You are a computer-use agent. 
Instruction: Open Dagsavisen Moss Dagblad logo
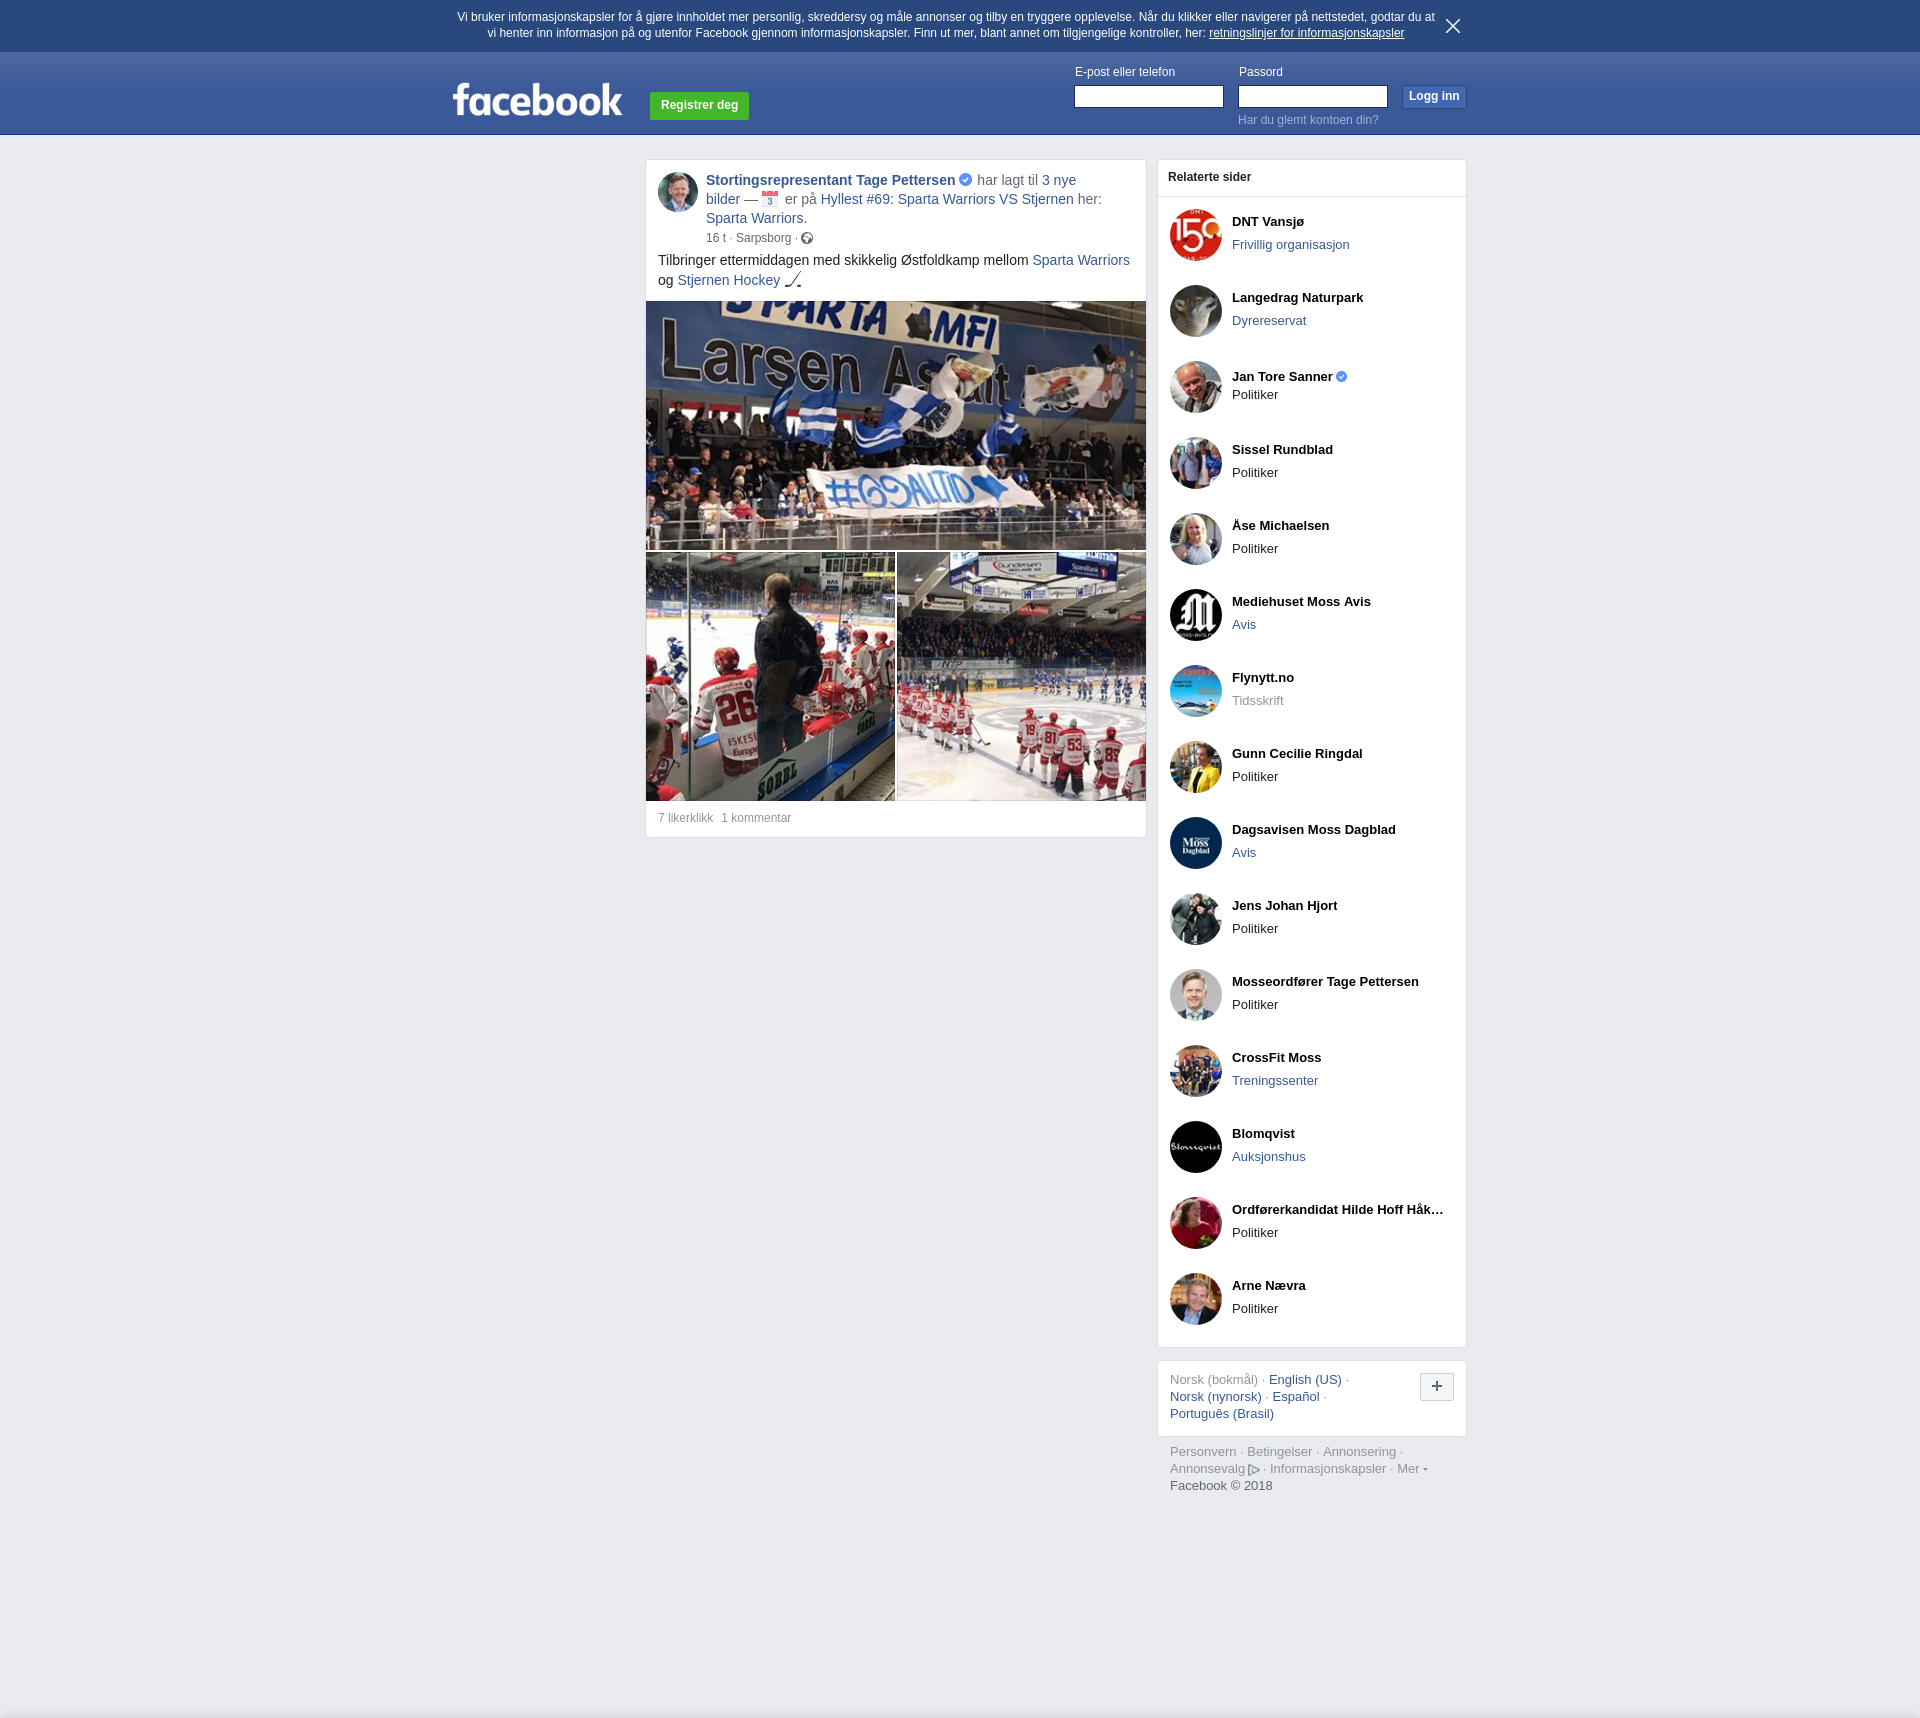point(1196,843)
